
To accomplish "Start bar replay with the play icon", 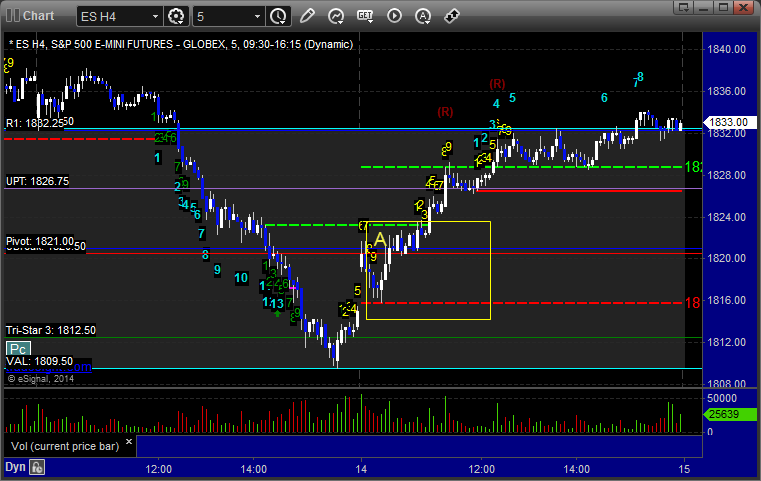I will coord(394,16).
